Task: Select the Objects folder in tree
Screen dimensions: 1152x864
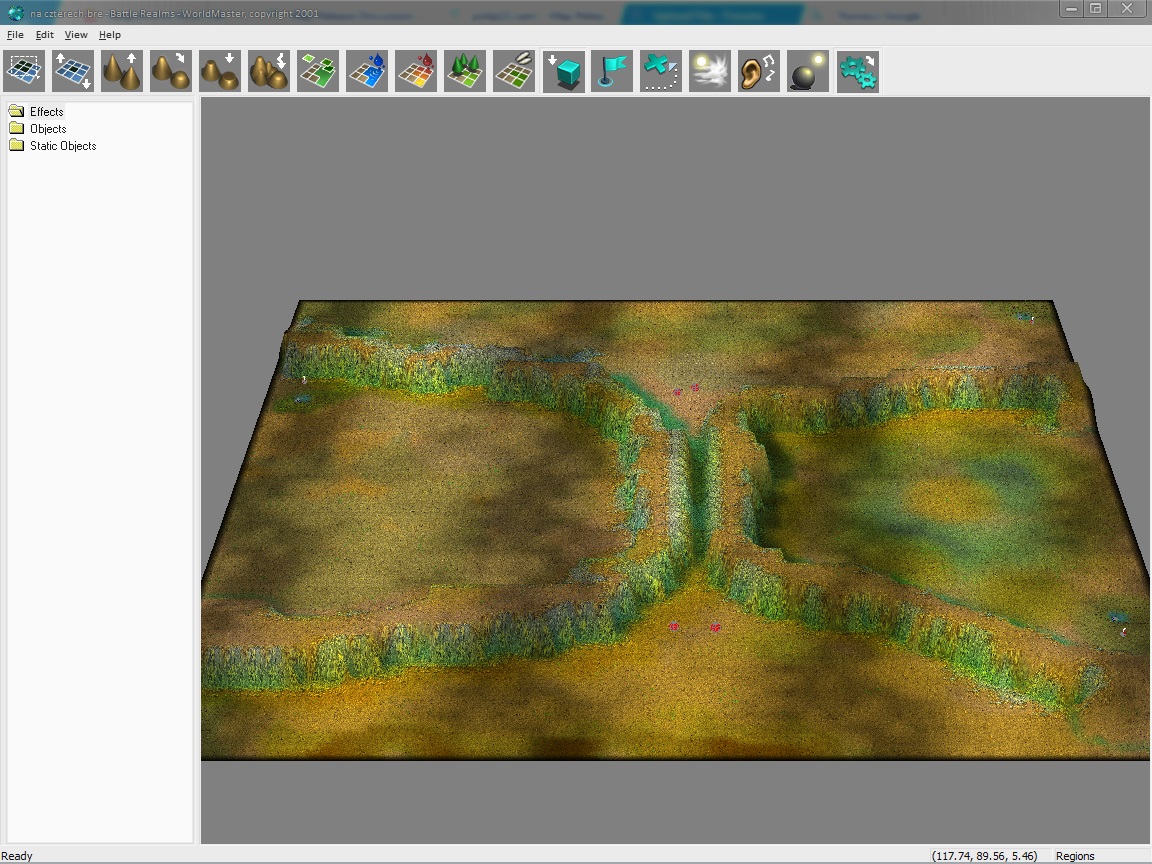Action: [48, 129]
